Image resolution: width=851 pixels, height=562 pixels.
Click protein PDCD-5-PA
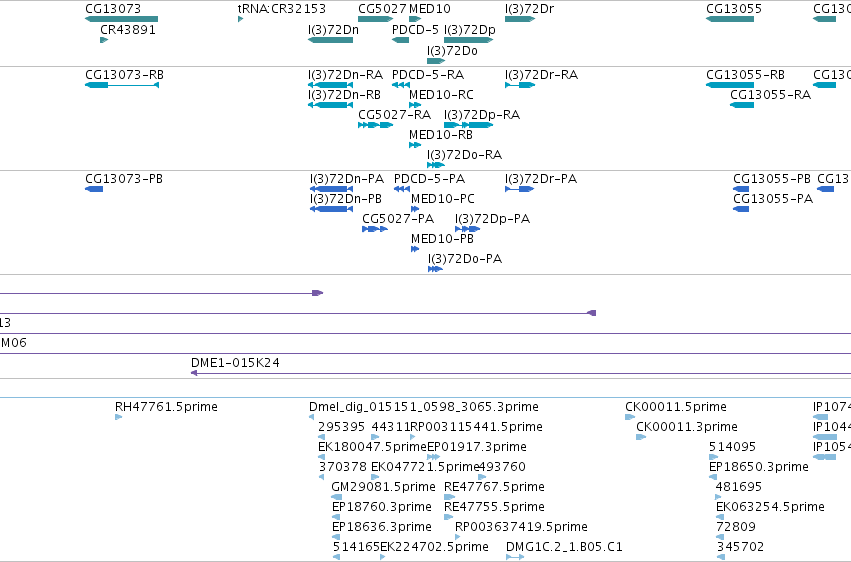click(402, 189)
